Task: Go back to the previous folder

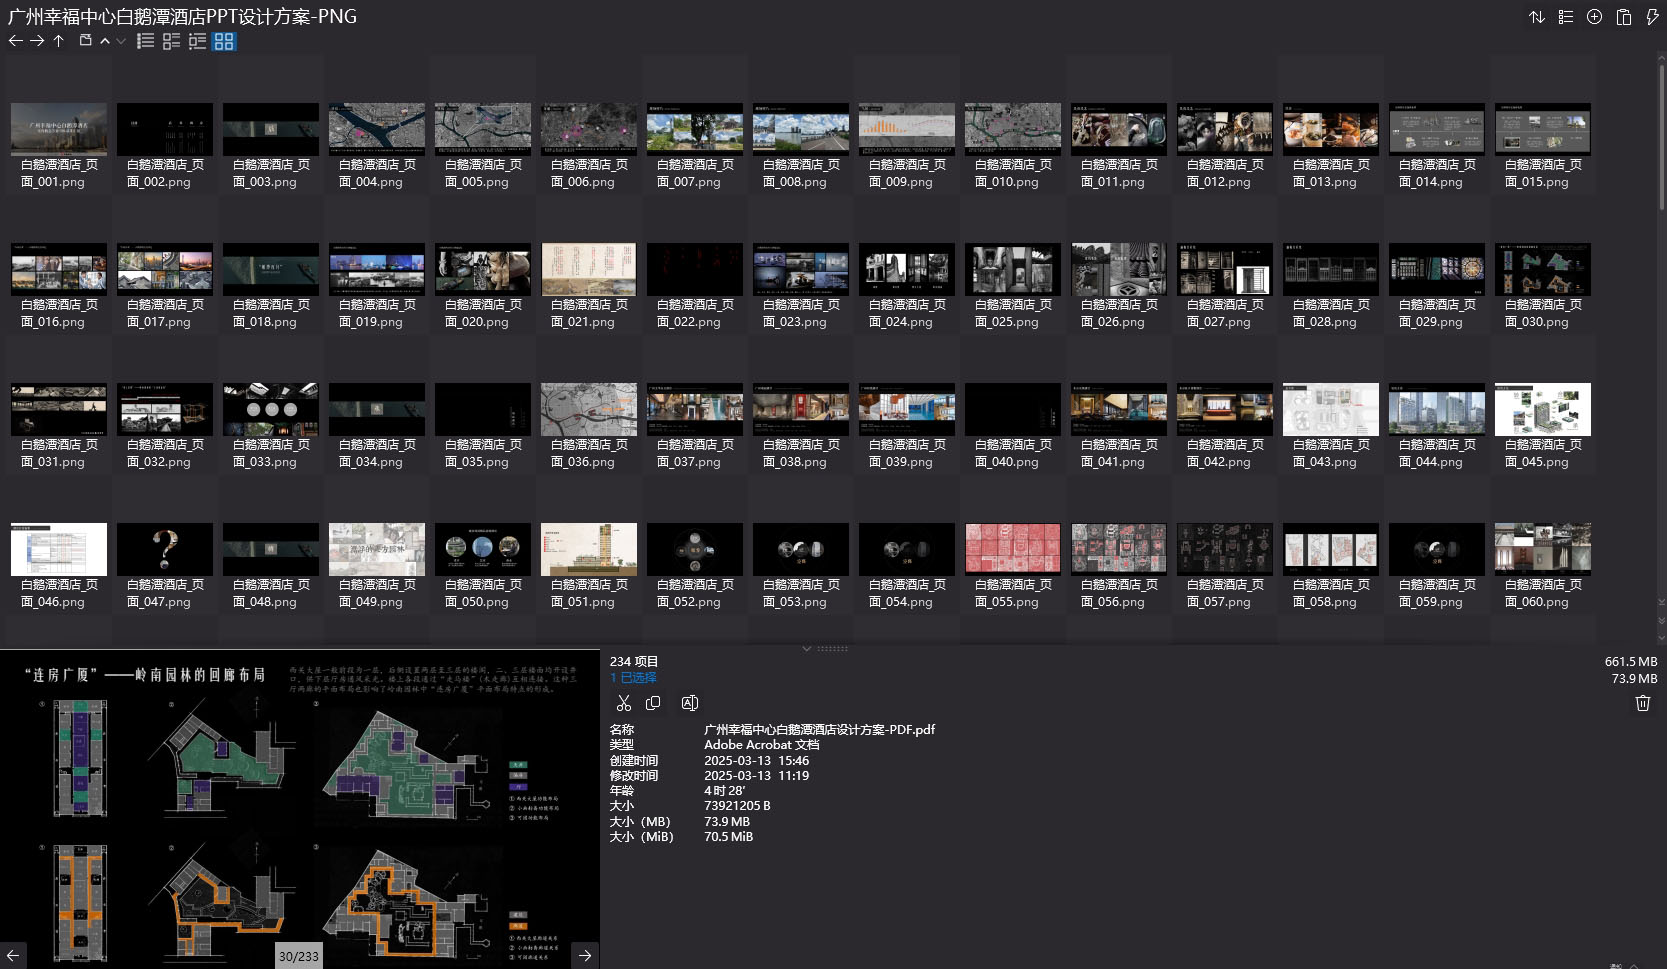Action: tap(15, 41)
